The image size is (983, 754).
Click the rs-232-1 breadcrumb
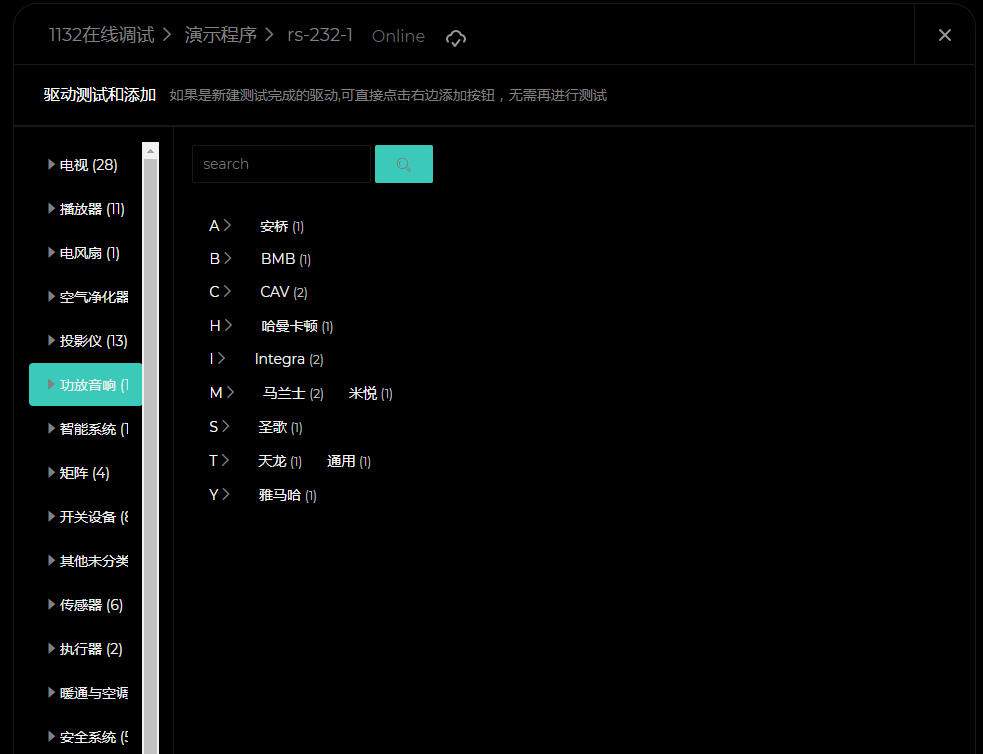point(320,35)
